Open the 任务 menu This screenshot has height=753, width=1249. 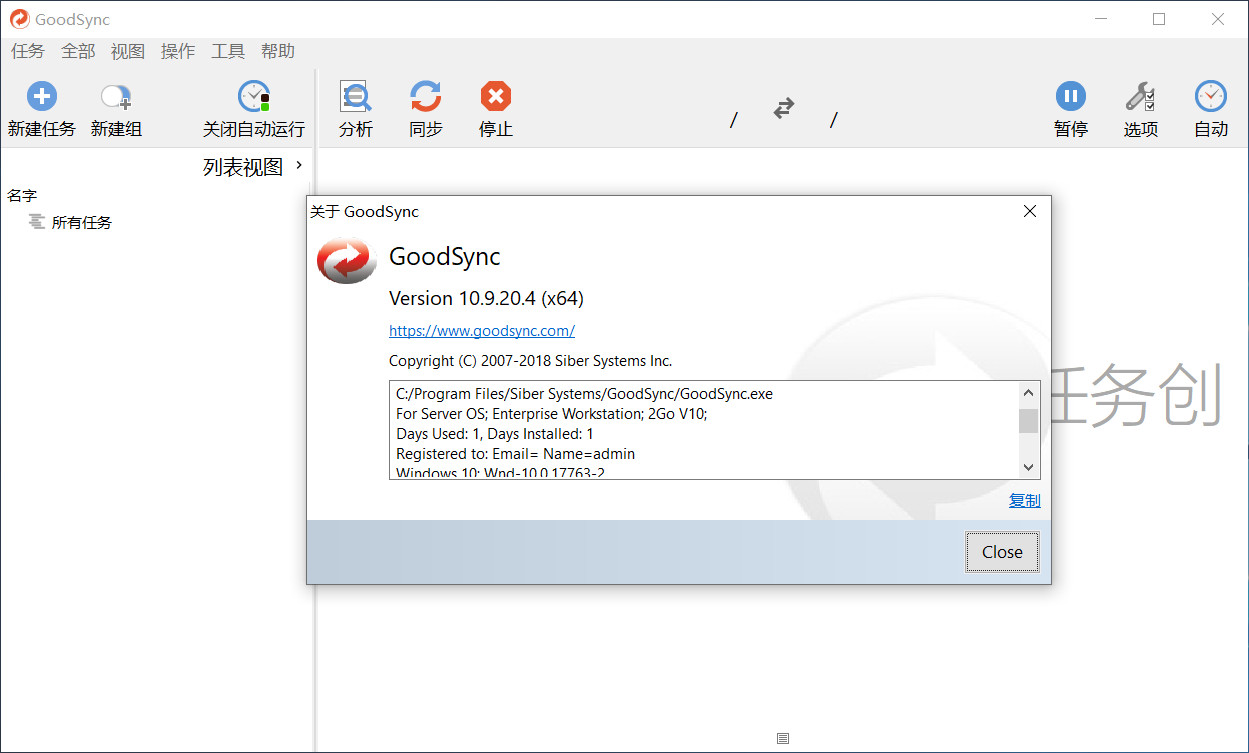28,51
